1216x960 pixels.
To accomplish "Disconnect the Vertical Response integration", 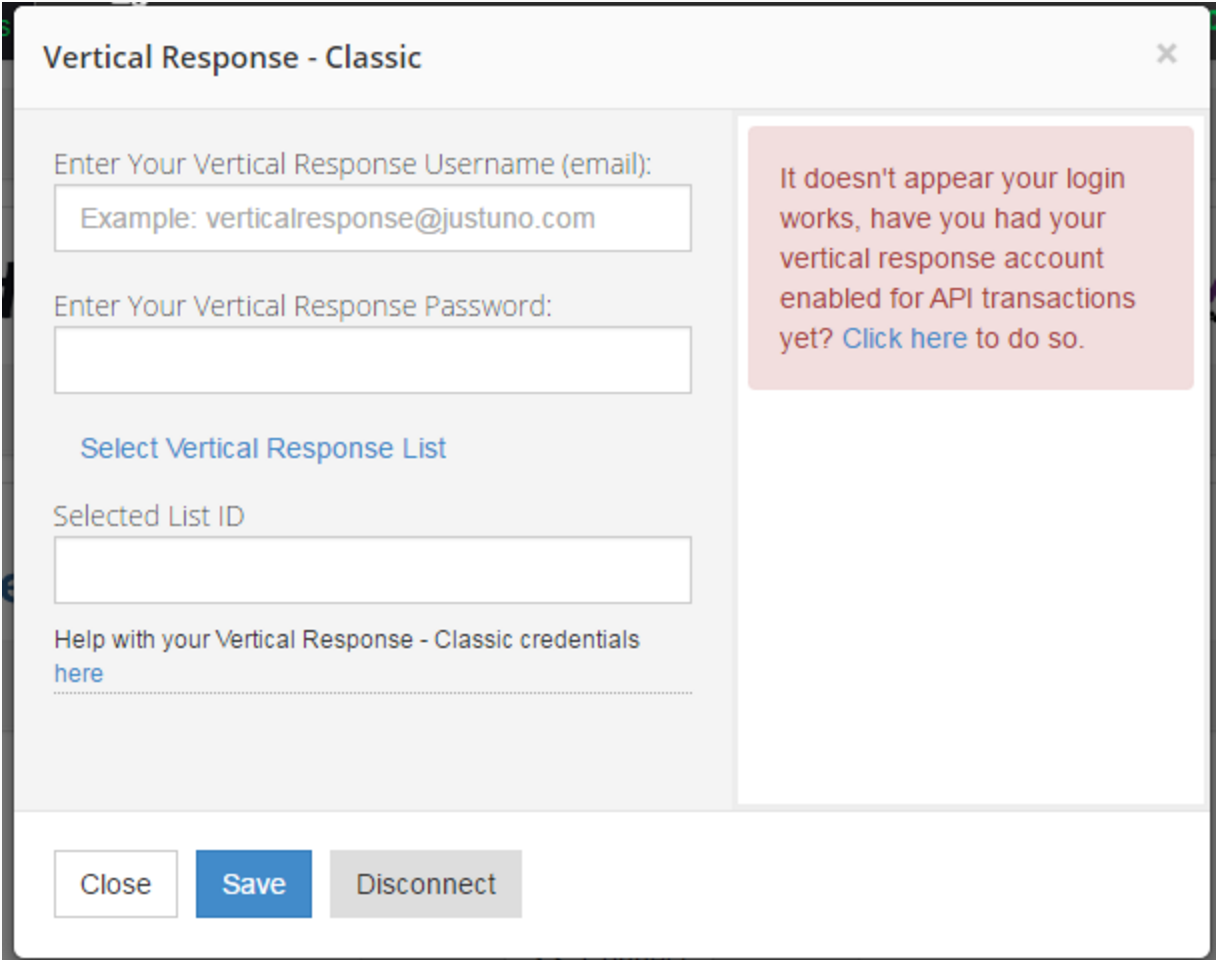I will [x=425, y=883].
